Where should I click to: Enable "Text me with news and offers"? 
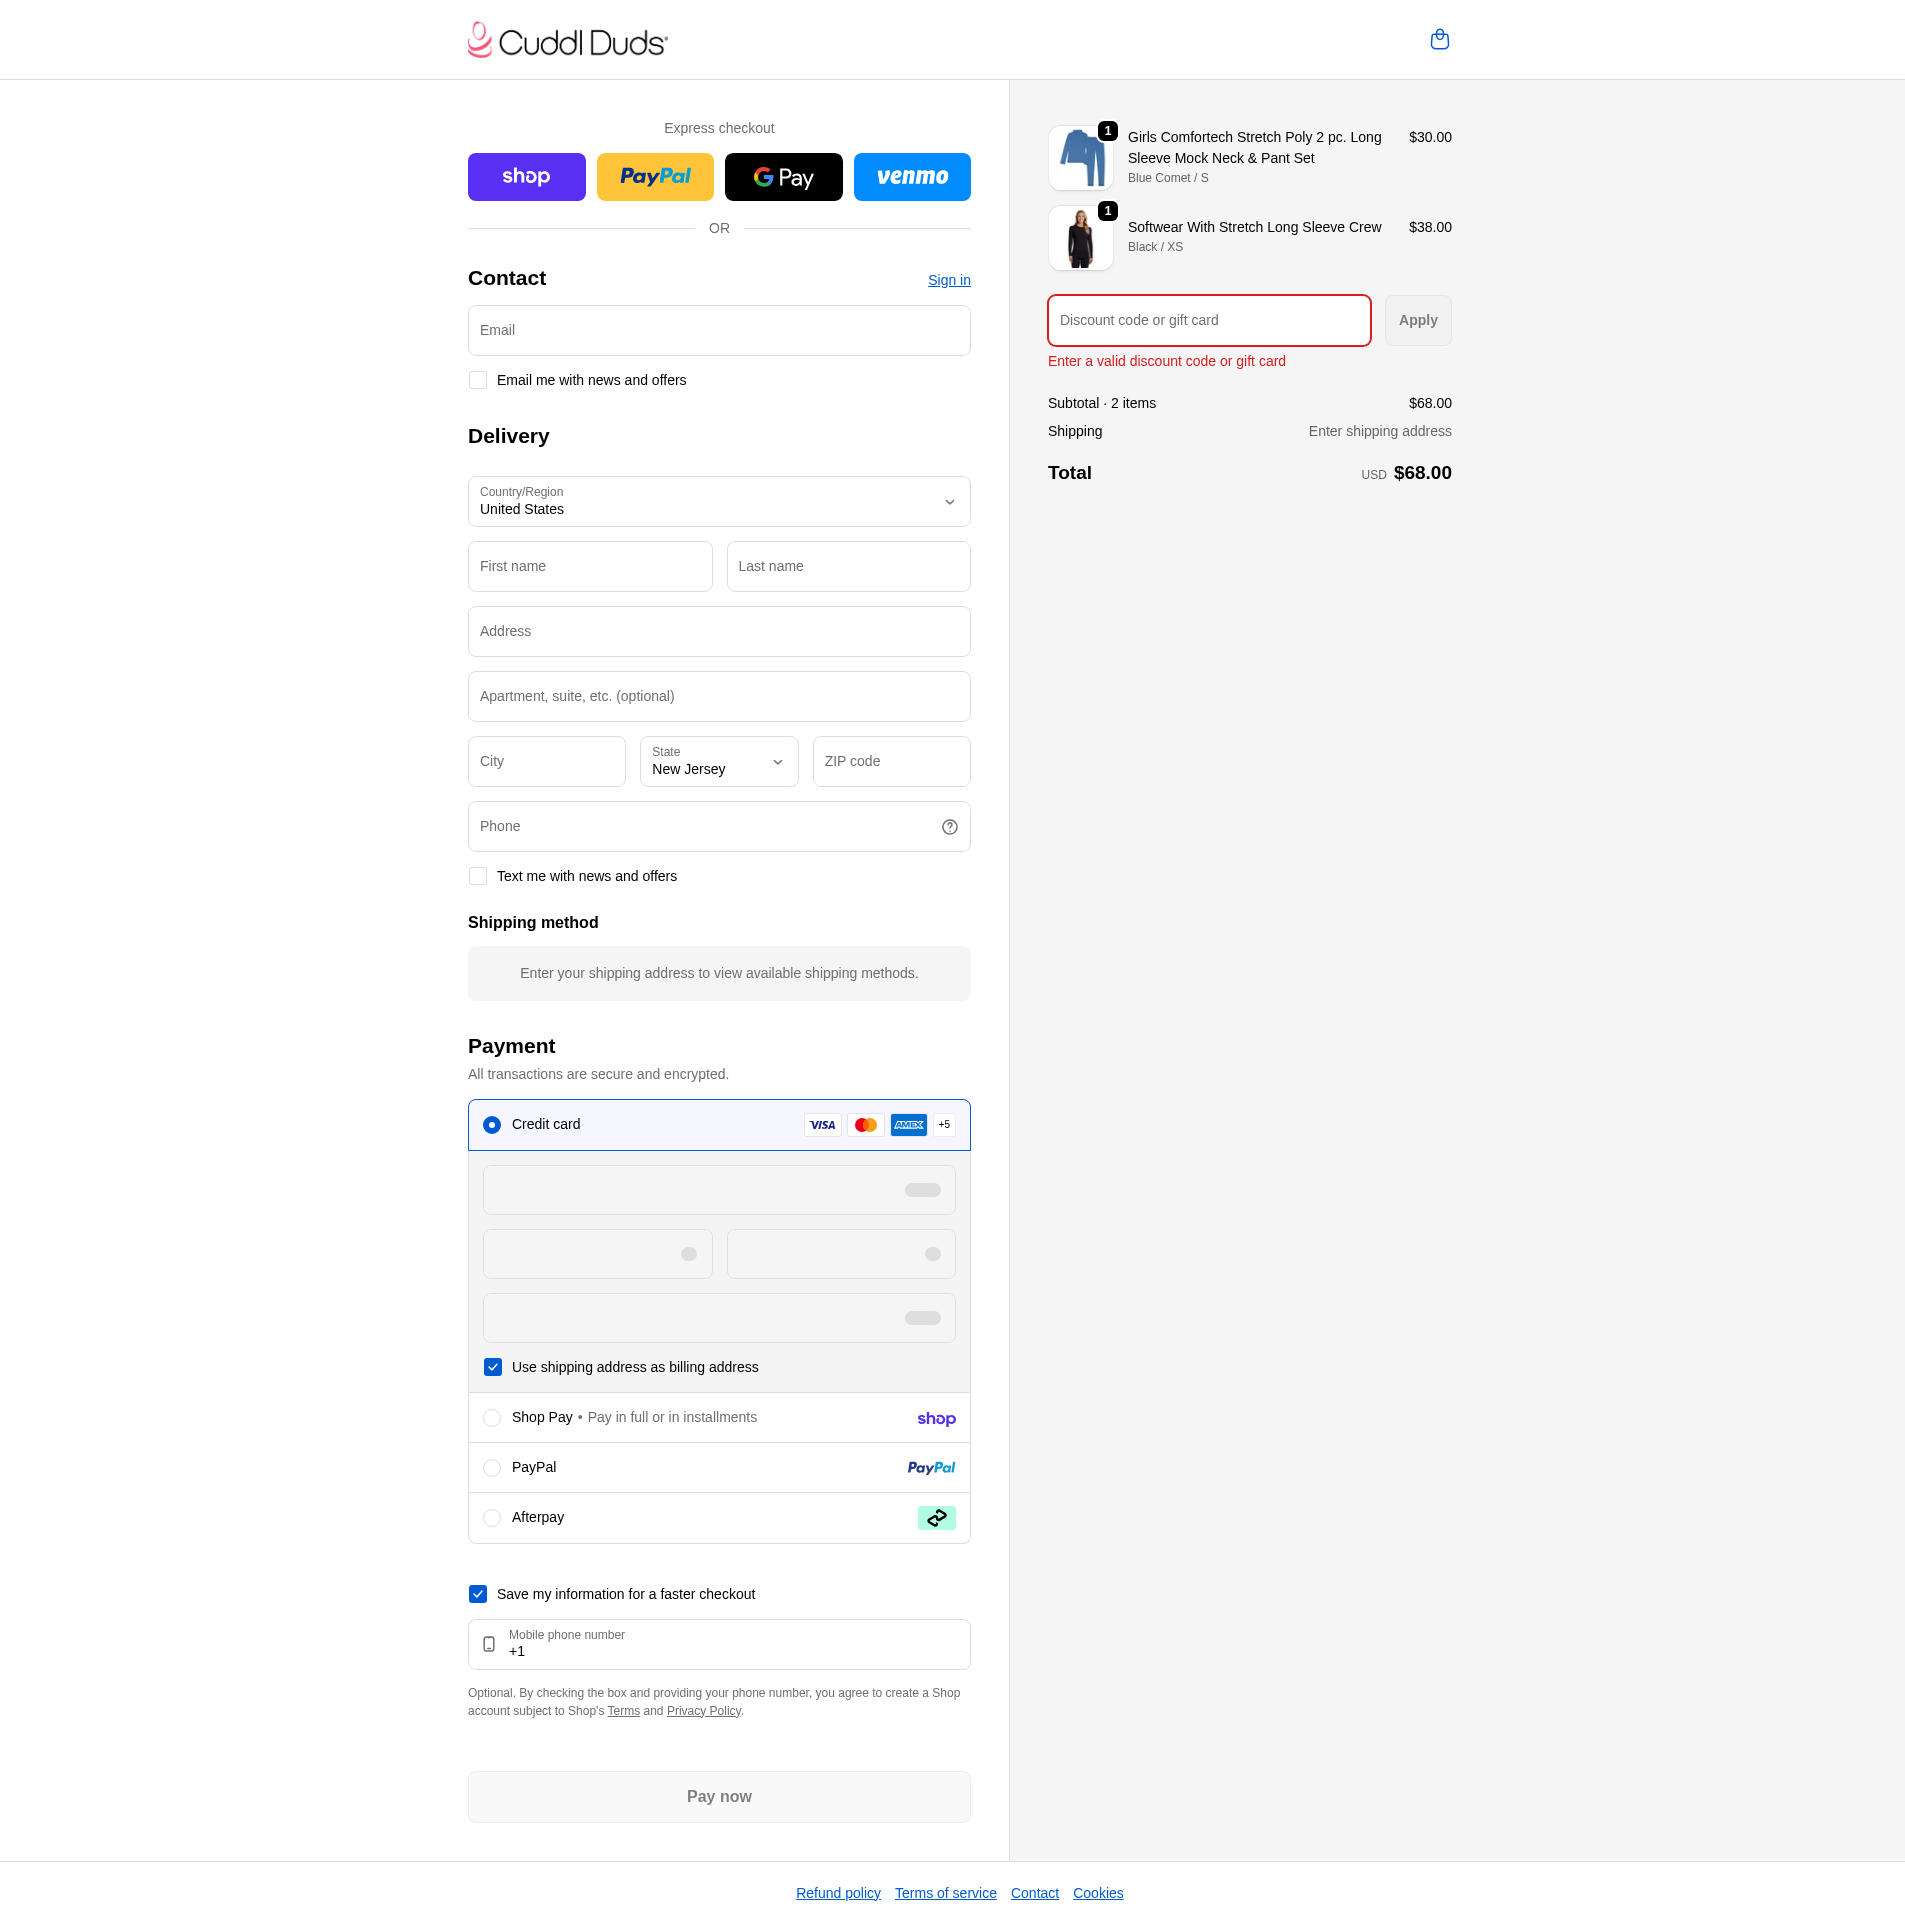point(478,875)
